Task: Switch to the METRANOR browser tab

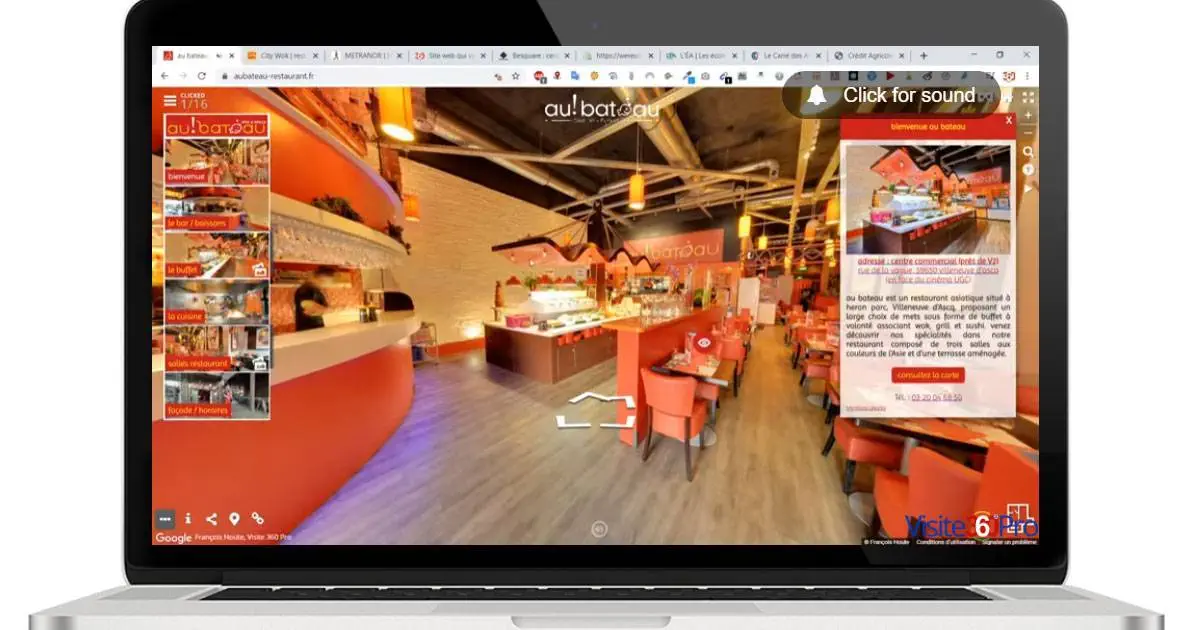Action: click(x=367, y=56)
